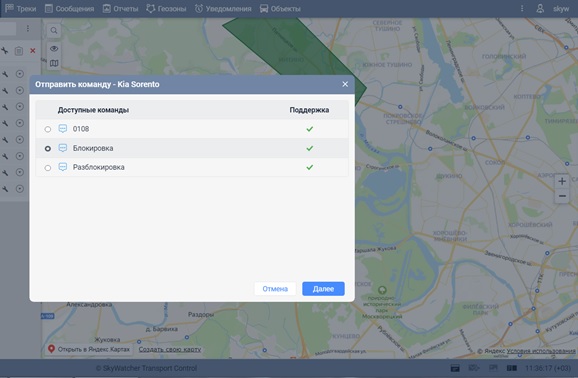Click the Поддержка column header
The width and height of the screenshot is (578, 378).
pos(309,110)
